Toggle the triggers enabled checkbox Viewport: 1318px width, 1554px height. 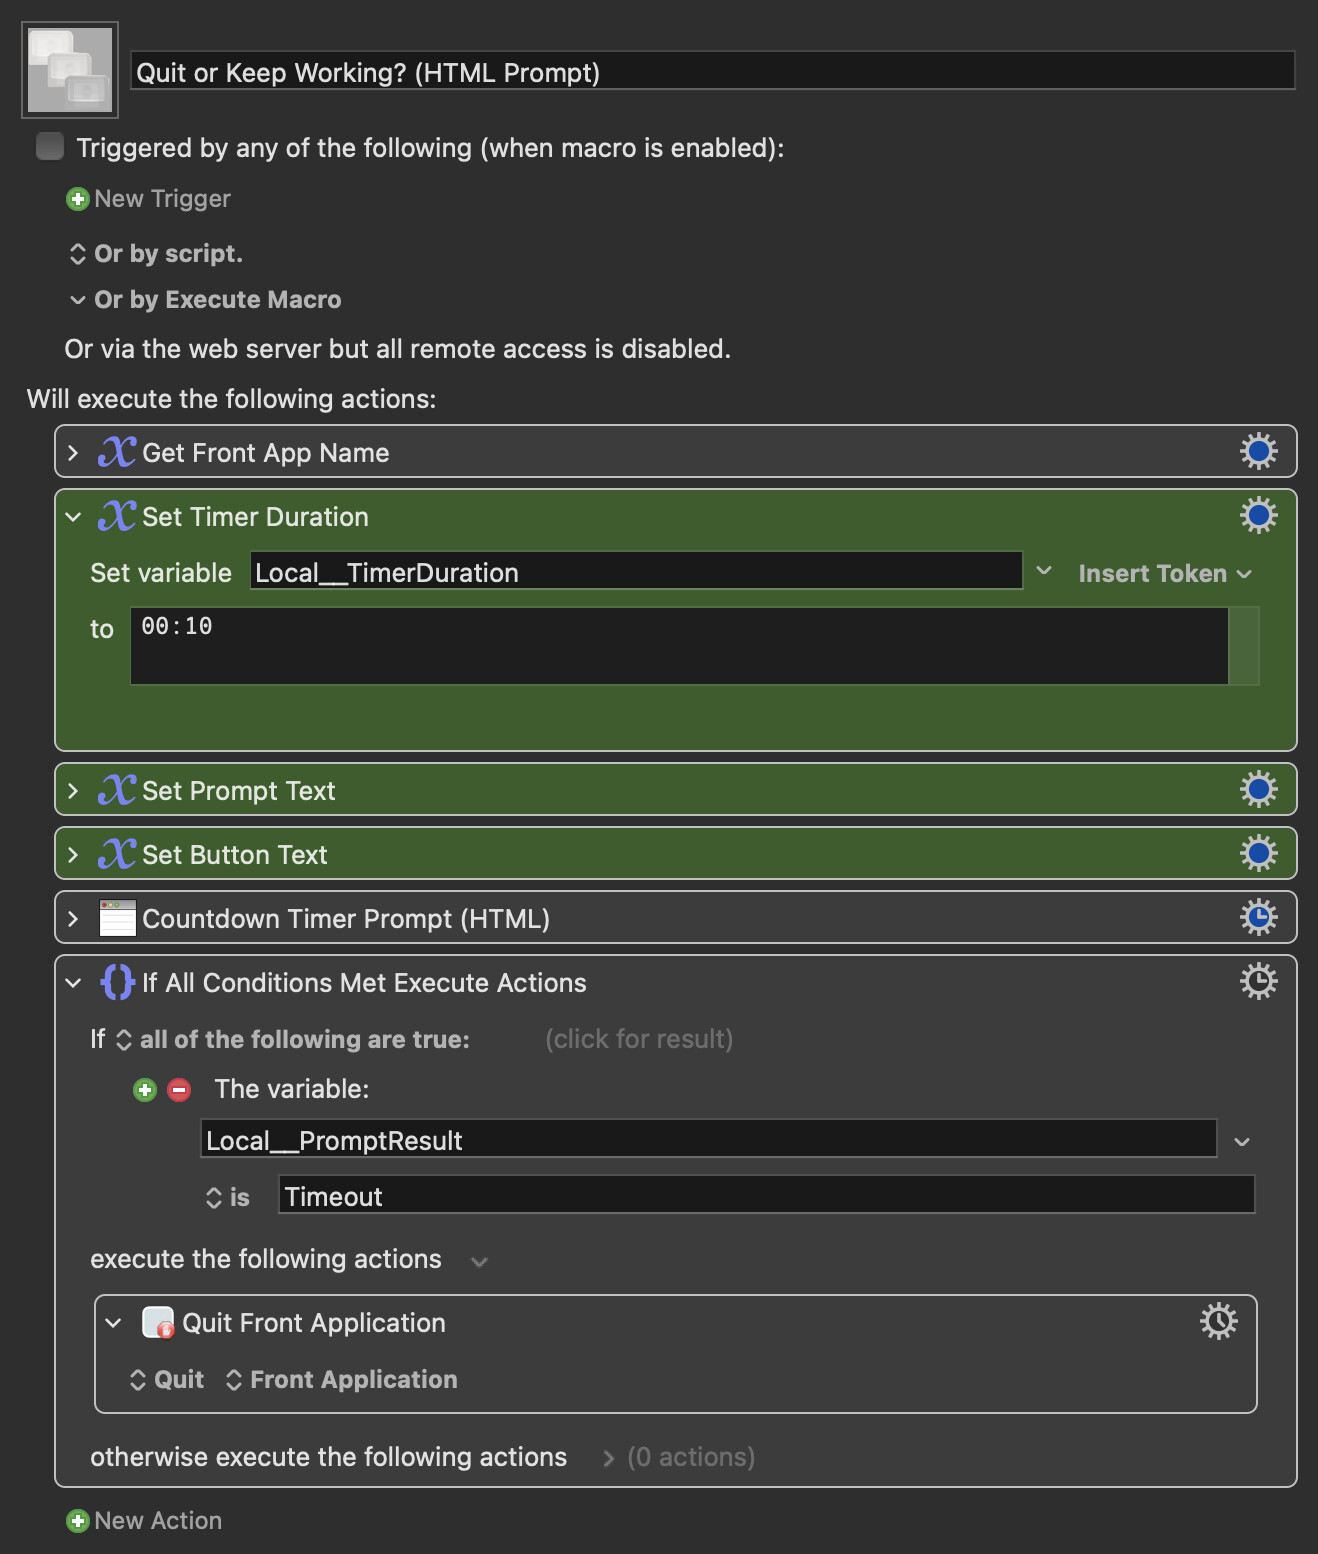tap(50, 147)
